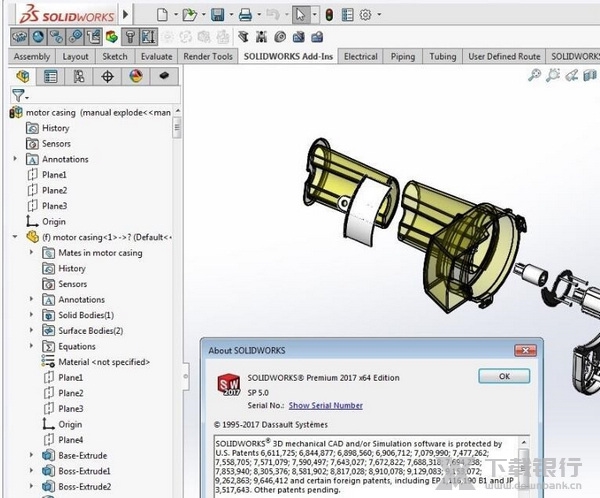
Task: Expand the SOLIDWORKS menu flyout arrow
Action: pos(126,15)
